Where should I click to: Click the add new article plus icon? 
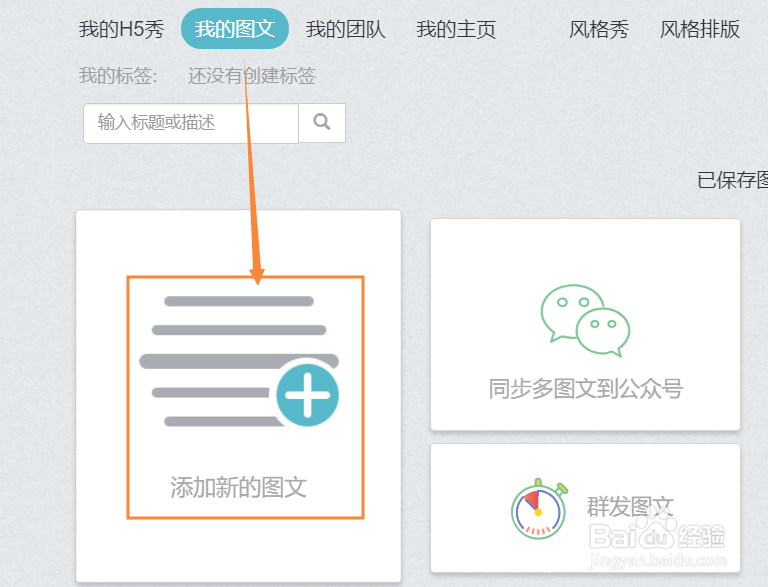[307, 395]
